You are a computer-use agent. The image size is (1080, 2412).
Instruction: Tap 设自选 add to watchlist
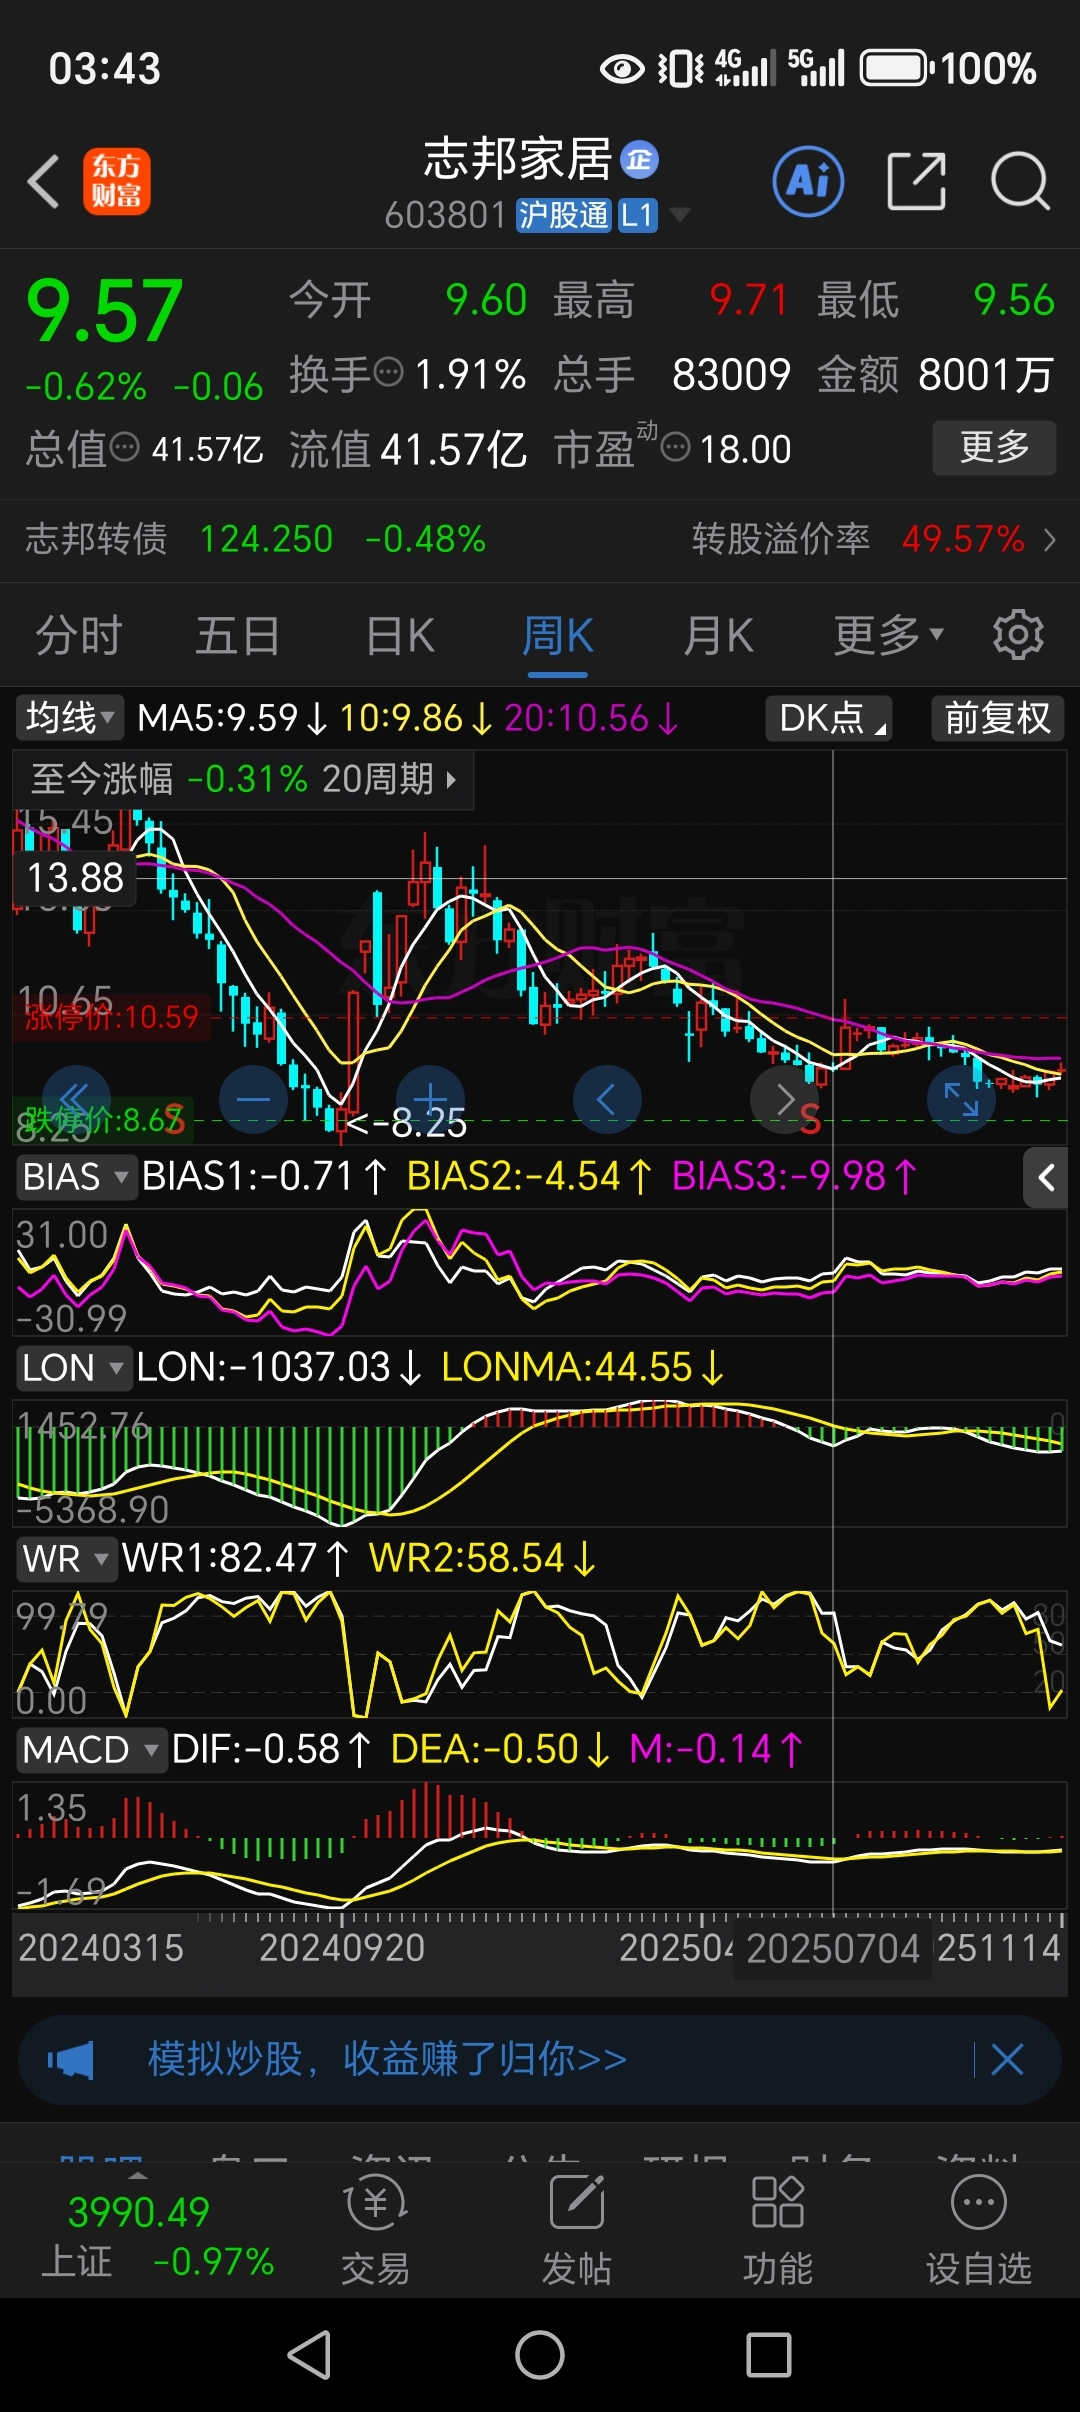pyautogui.click(x=978, y=2230)
